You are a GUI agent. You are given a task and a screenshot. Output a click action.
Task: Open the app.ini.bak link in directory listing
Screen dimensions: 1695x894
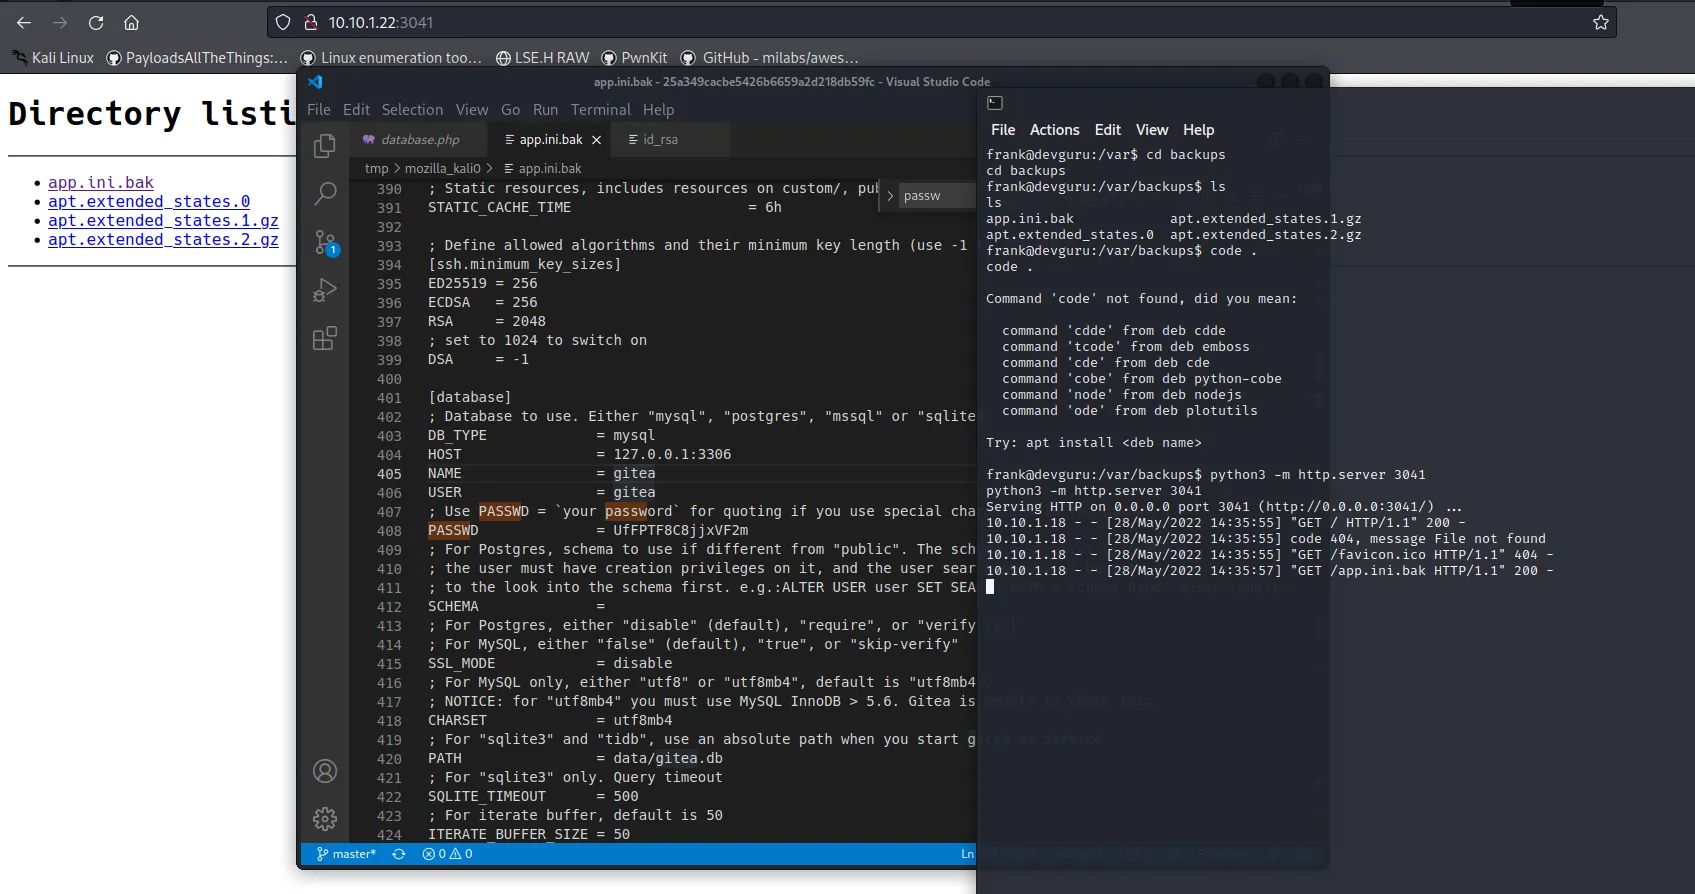pos(101,182)
